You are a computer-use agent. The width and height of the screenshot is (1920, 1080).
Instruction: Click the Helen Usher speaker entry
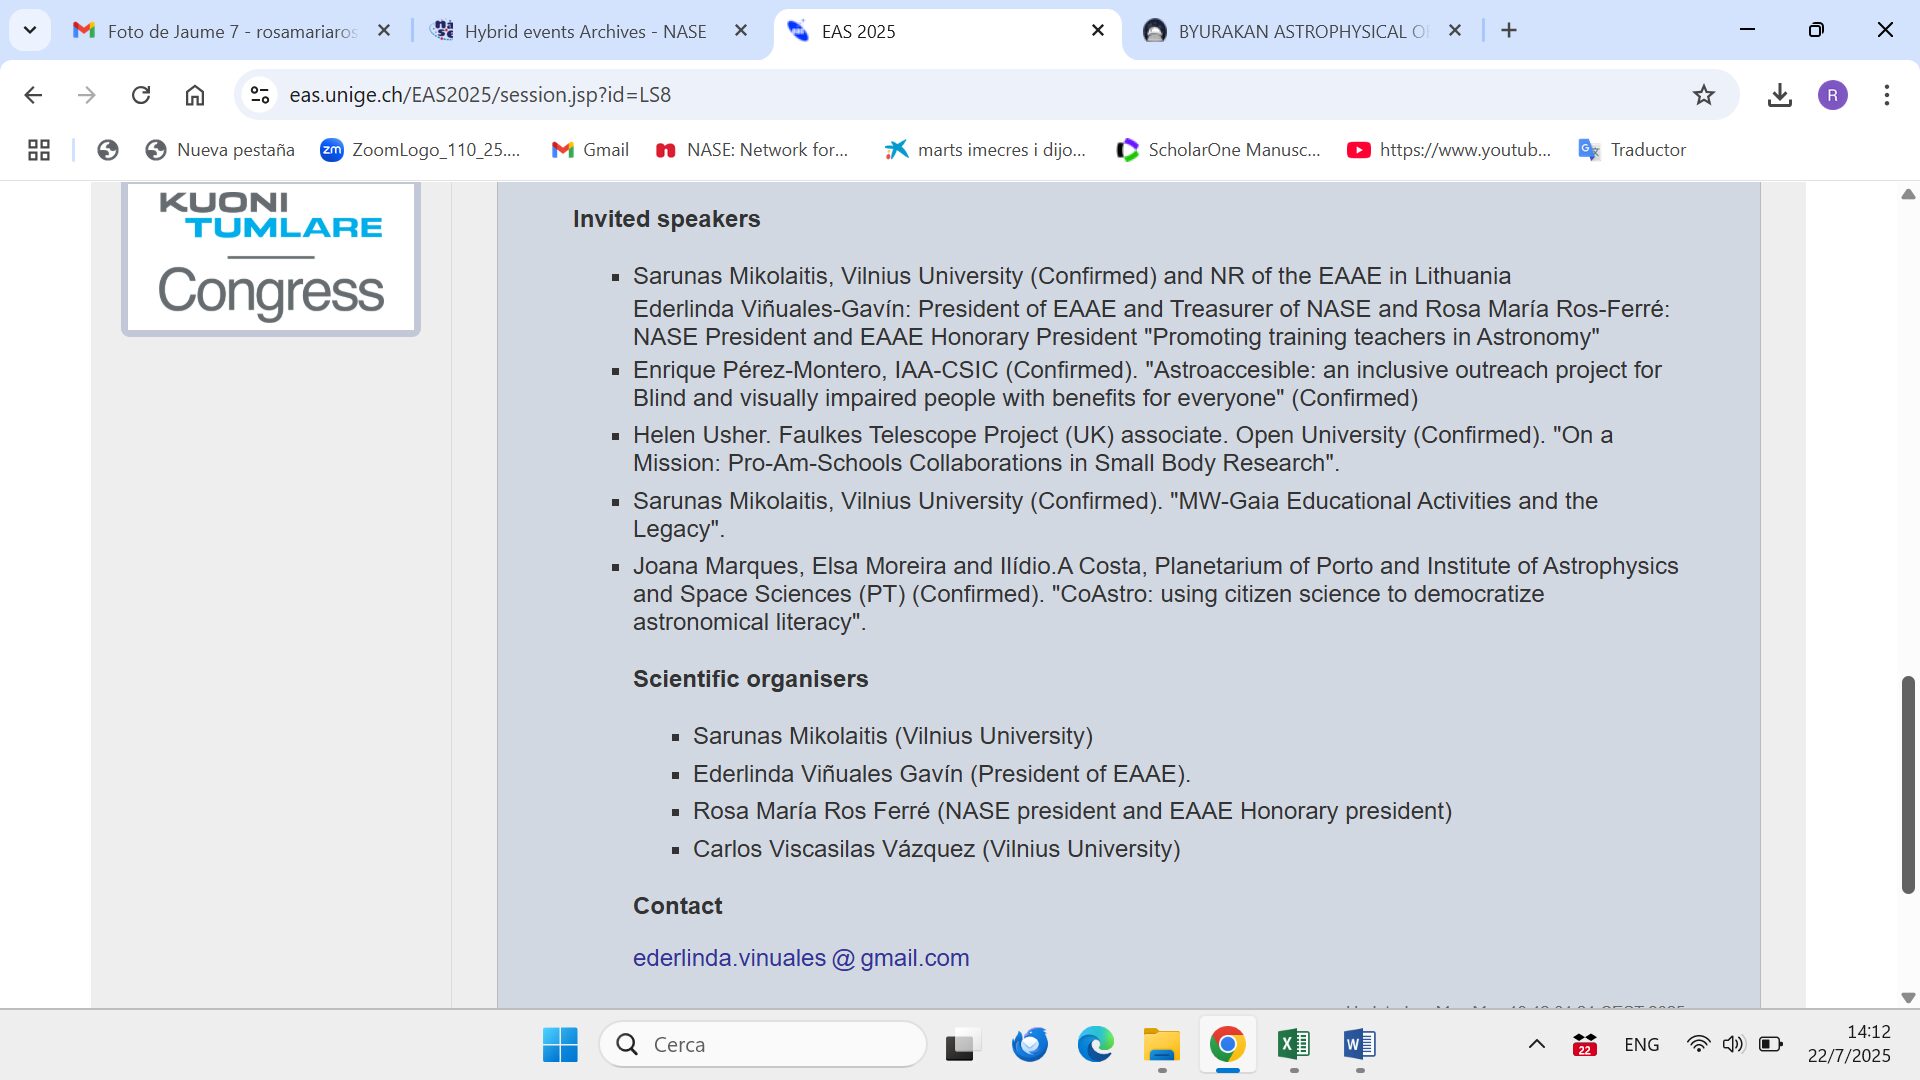1123,449
